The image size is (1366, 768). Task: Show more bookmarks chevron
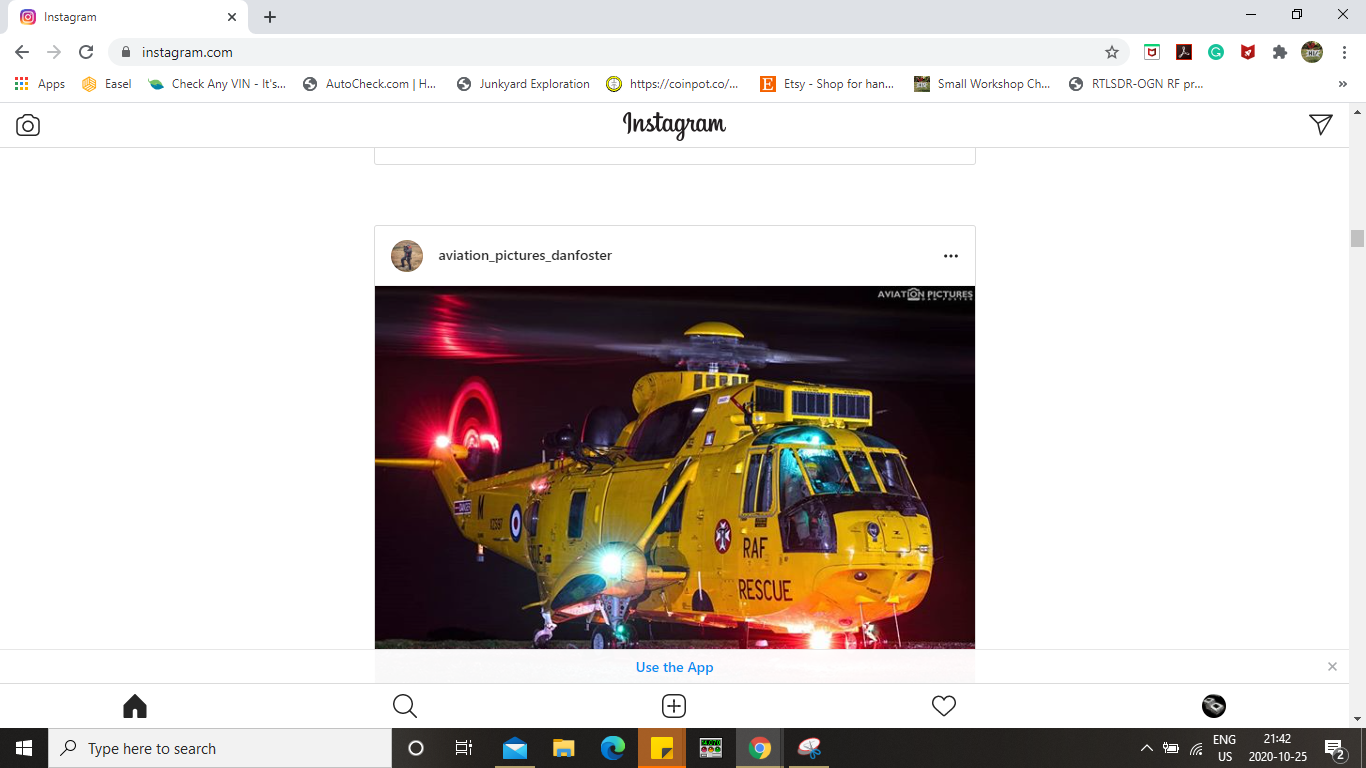point(1342,84)
